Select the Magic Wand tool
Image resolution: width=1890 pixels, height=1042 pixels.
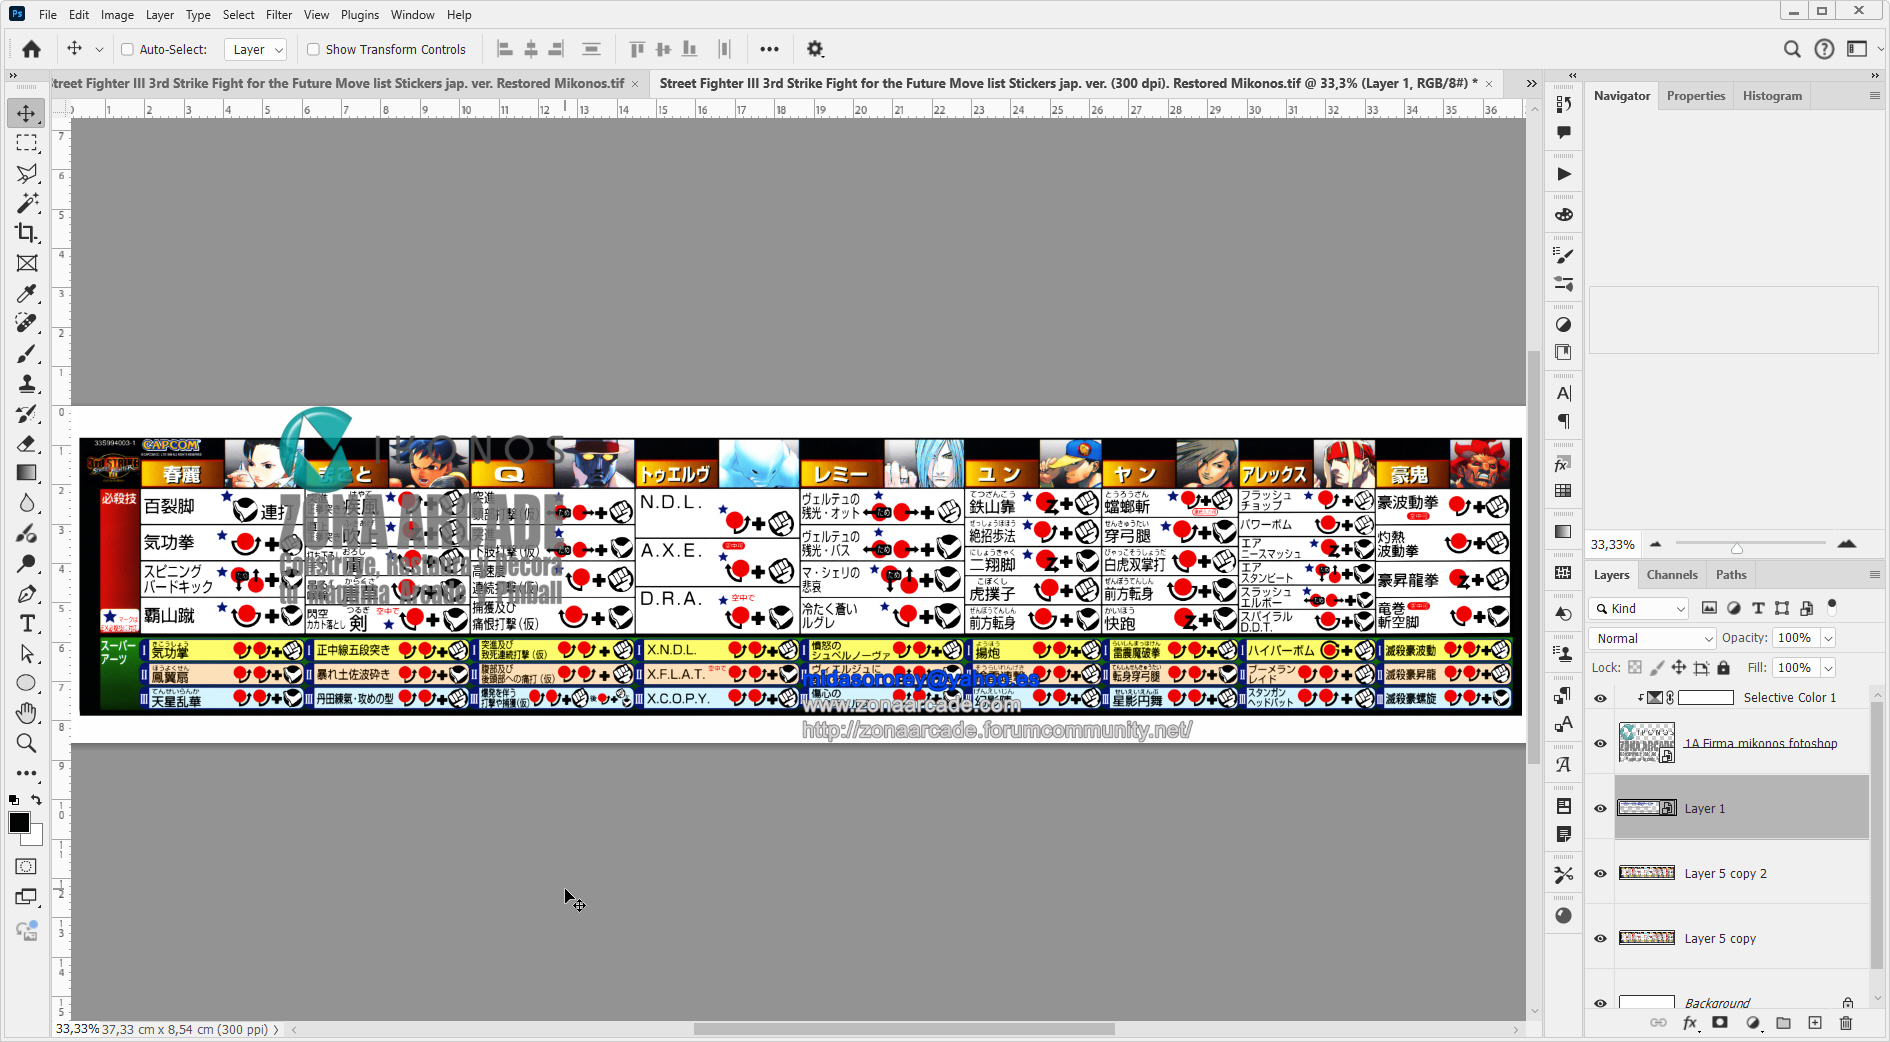[27, 203]
